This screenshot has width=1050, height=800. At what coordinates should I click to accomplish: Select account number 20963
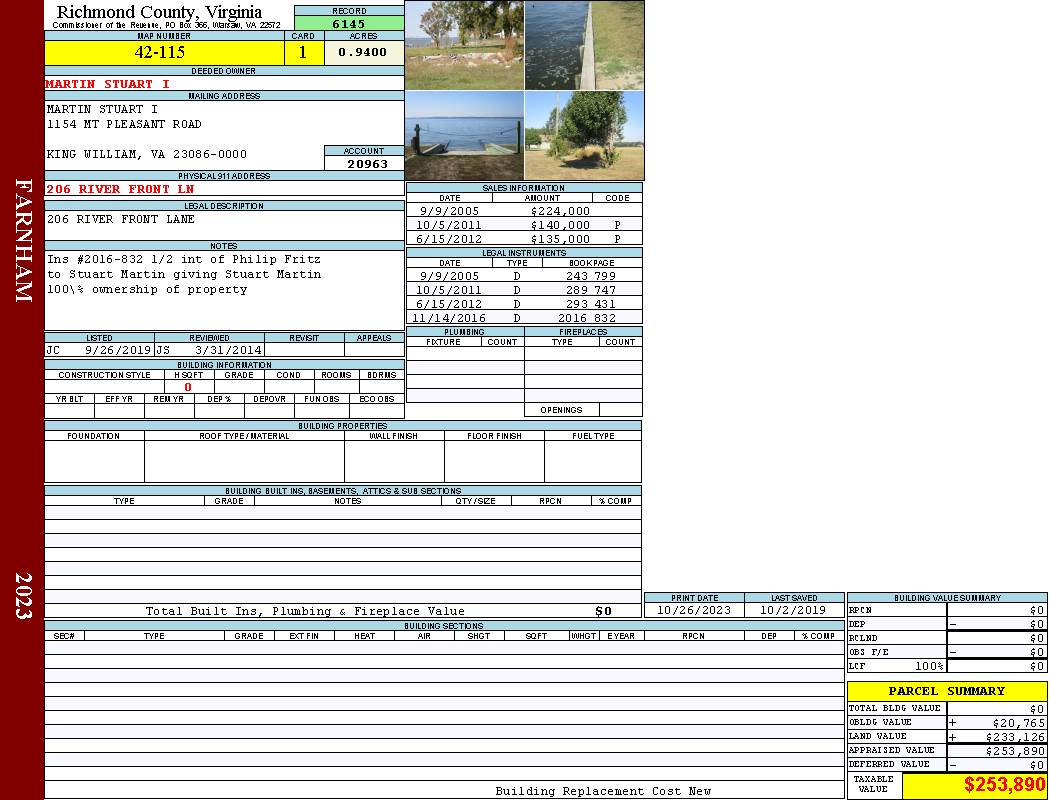pos(364,164)
